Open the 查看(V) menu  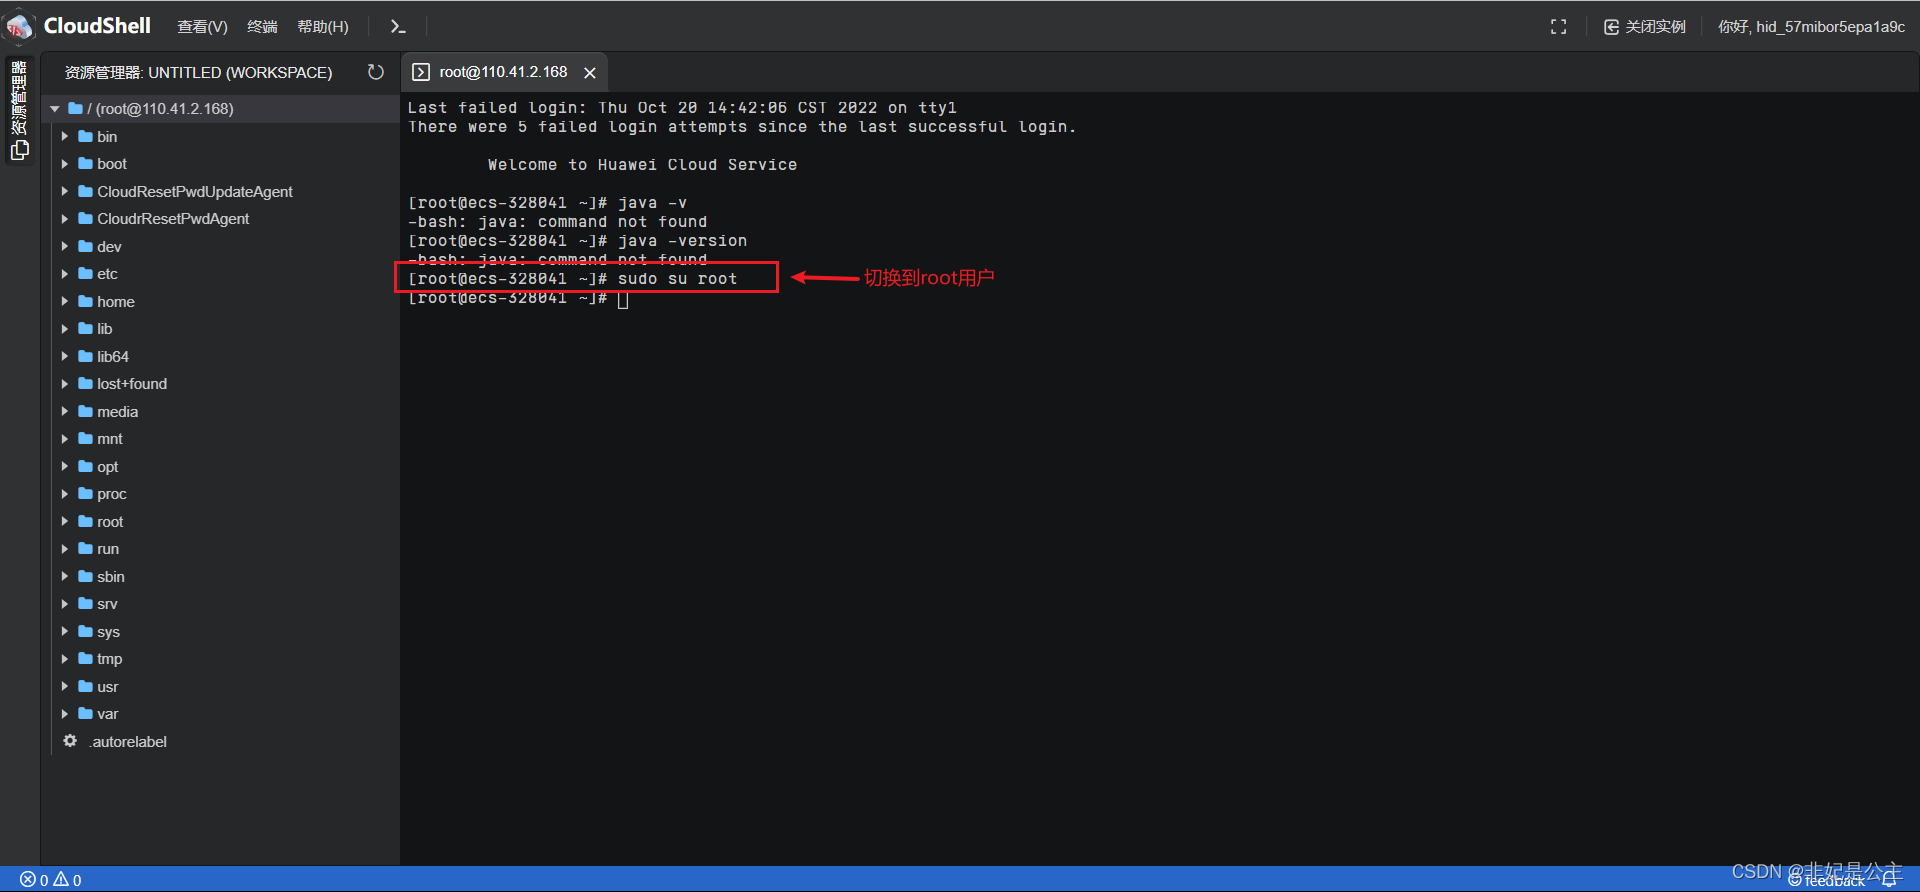(x=202, y=27)
